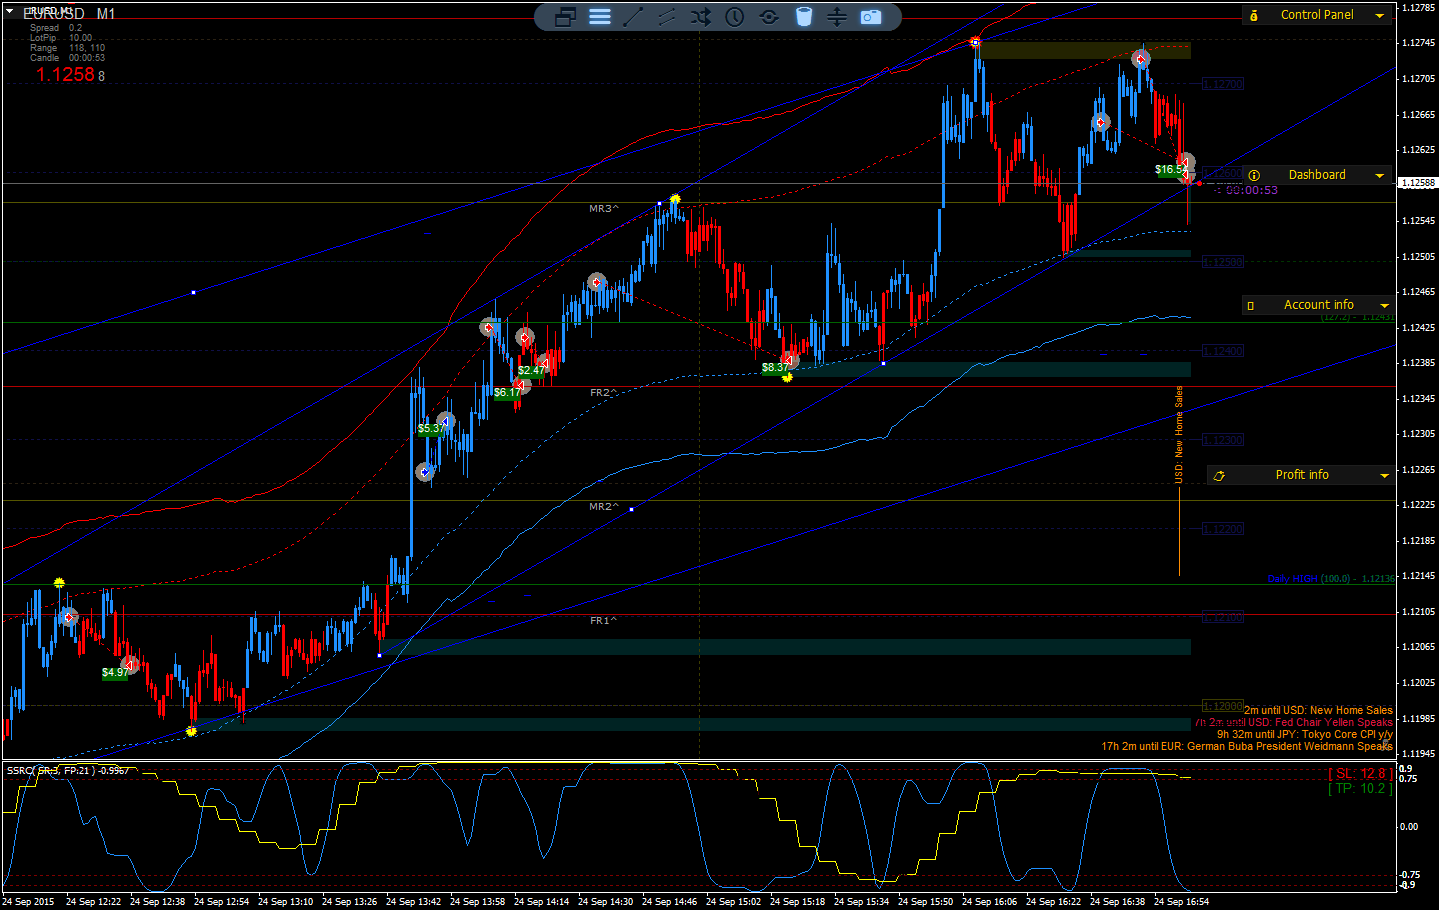
Task: Click the info icon on Dashboard bar
Action: (1254, 175)
